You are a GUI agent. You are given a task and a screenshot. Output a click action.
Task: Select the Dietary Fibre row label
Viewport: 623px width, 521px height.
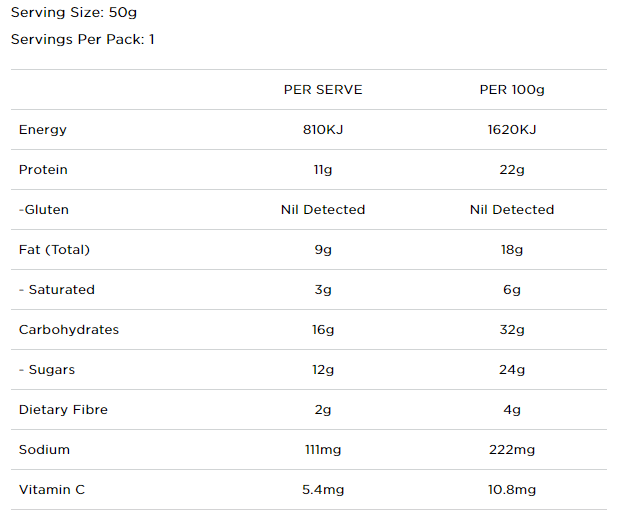coord(64,410)
